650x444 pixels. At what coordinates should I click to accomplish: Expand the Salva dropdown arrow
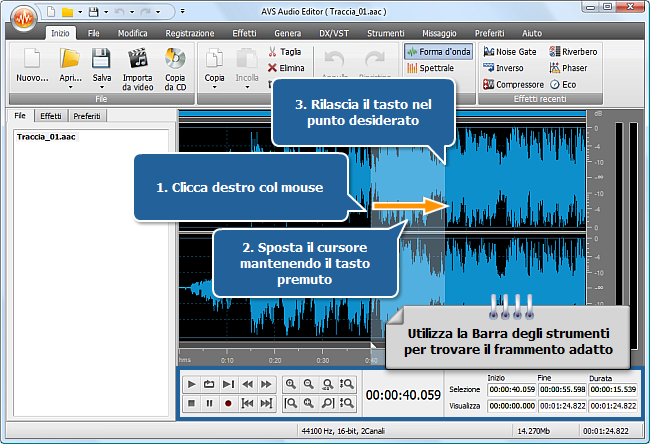click(102, 87)
